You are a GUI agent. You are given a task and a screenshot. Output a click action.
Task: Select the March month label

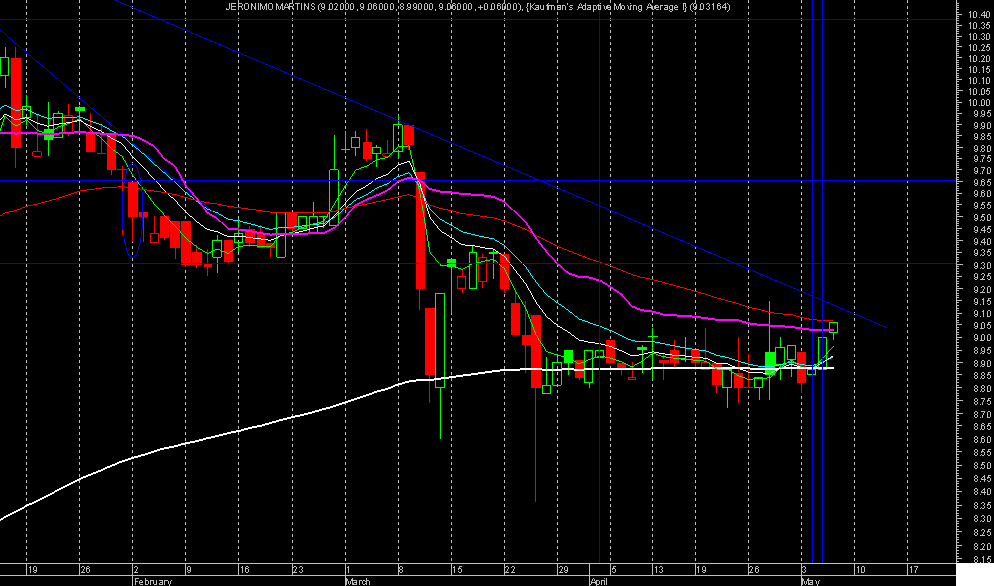(x=358, y=582)
